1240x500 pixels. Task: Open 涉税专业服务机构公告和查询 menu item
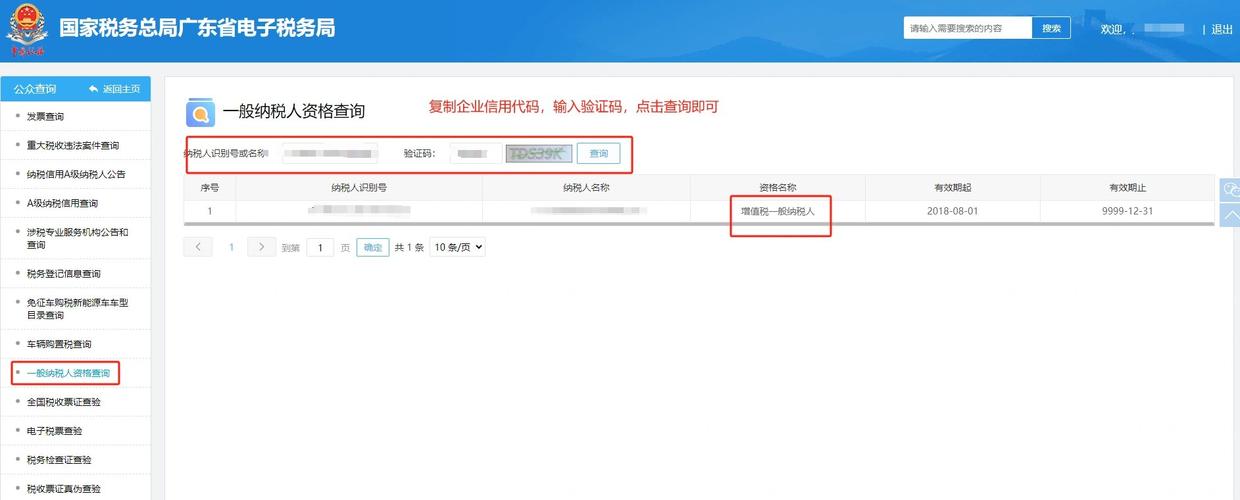click(x=77, y=238)
